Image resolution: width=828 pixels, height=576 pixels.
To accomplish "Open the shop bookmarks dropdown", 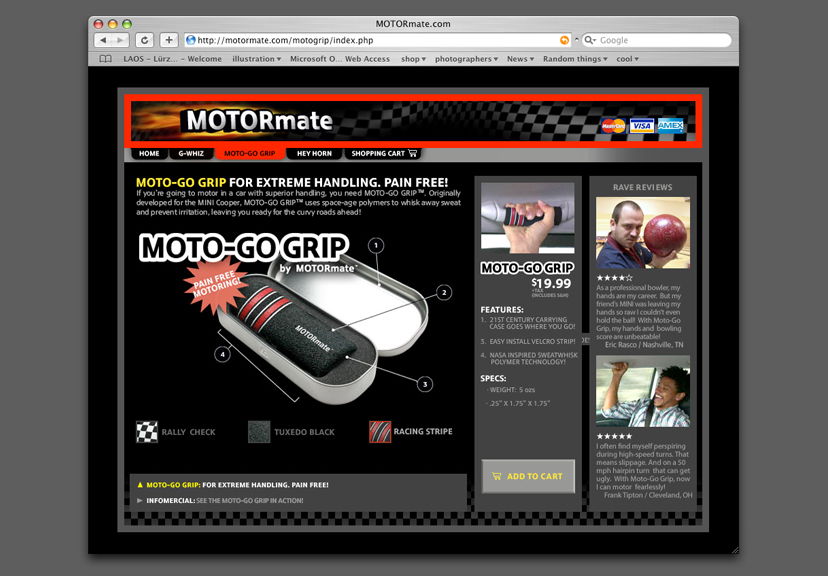I will 413,59.
